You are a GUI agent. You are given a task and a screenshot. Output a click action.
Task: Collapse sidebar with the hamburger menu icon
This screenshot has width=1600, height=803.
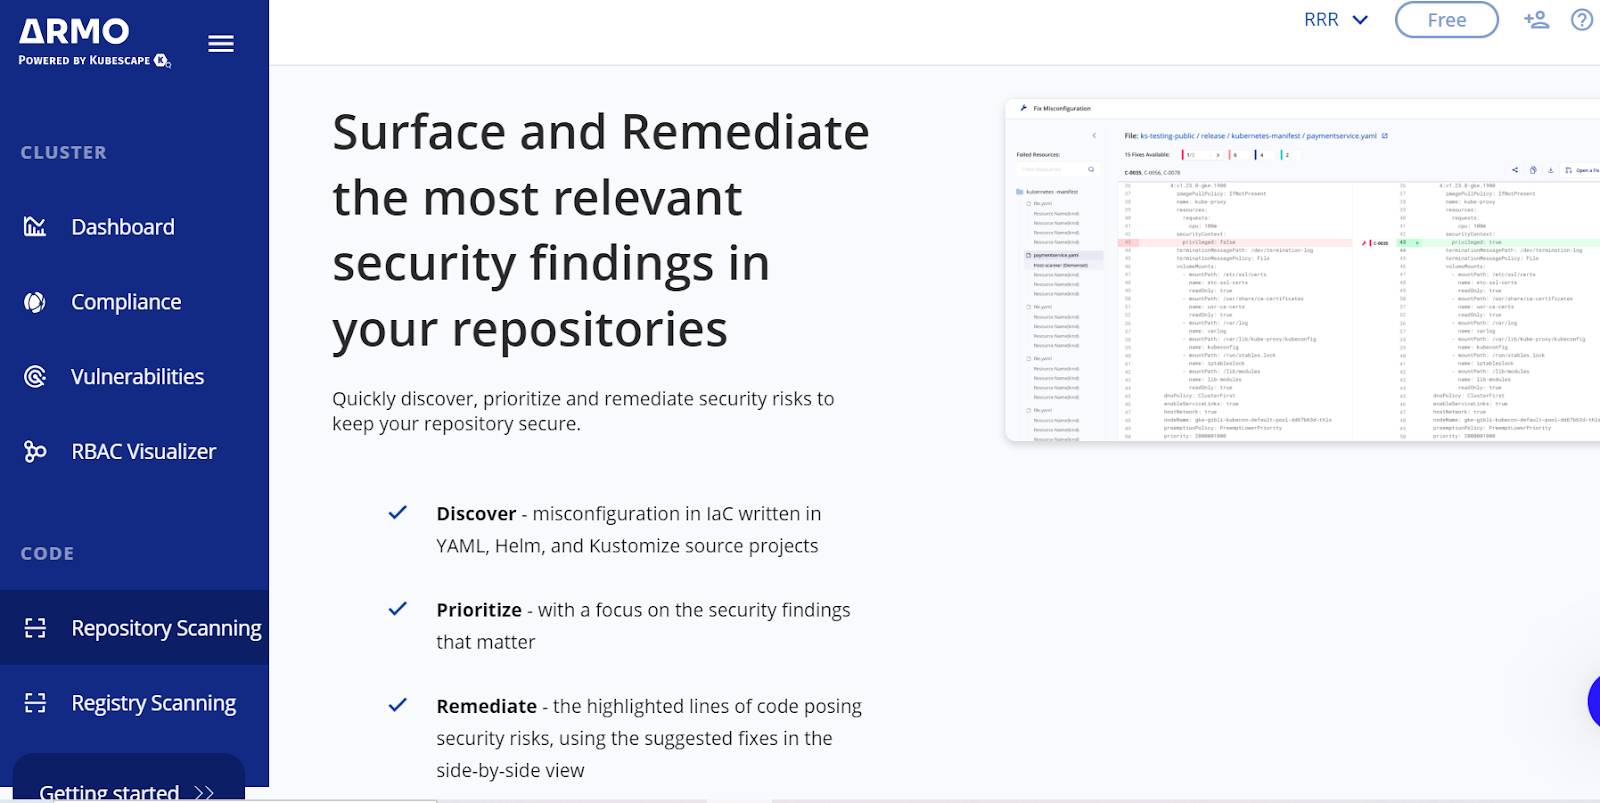221,43
